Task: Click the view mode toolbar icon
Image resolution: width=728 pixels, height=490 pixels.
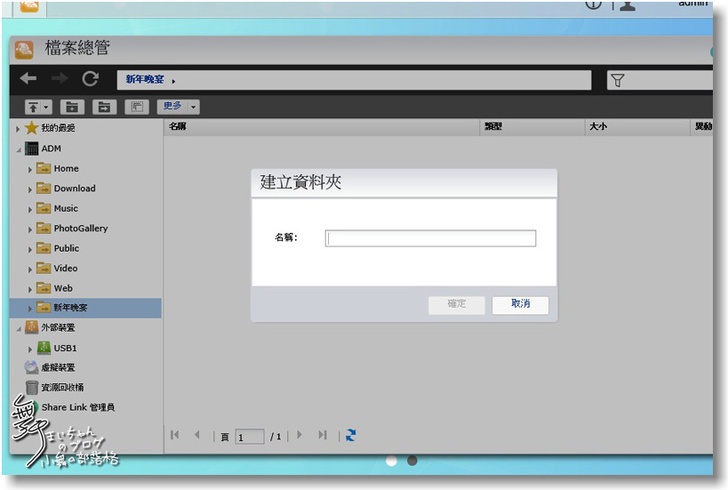Action: [x=136, y=107]
